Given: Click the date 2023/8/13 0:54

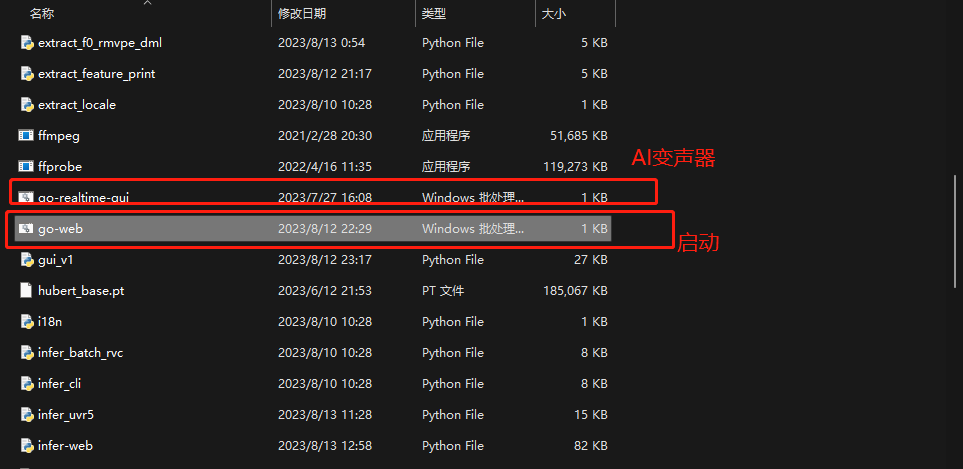Looking at the screenshot, I should tap(321, 43).
